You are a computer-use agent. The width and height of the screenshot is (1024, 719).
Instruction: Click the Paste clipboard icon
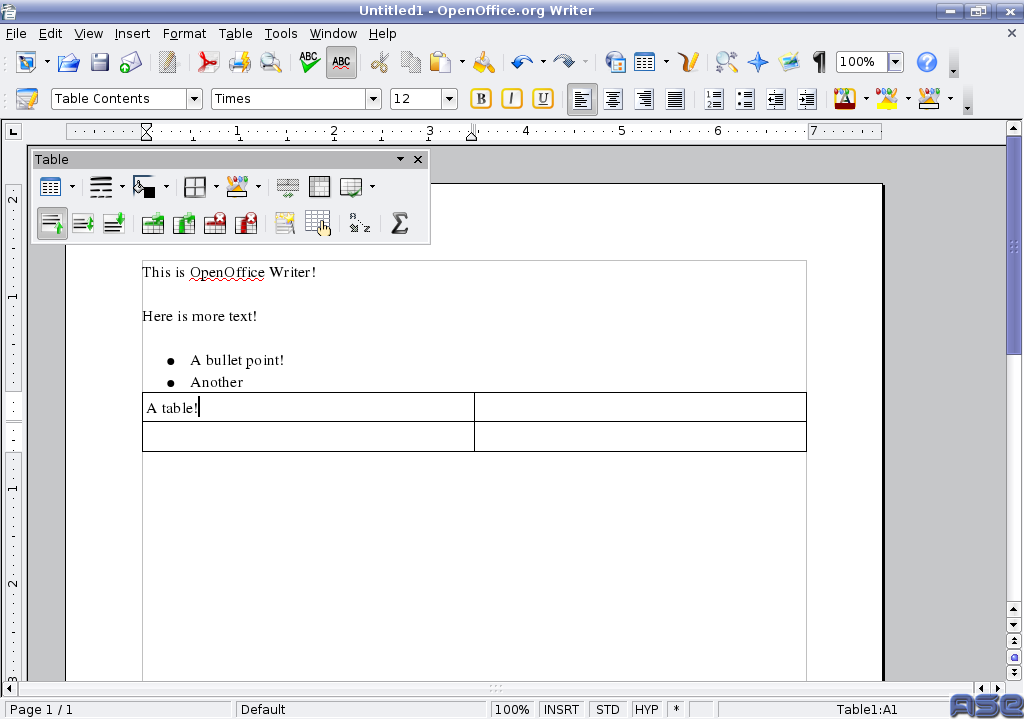coord(441,63)
